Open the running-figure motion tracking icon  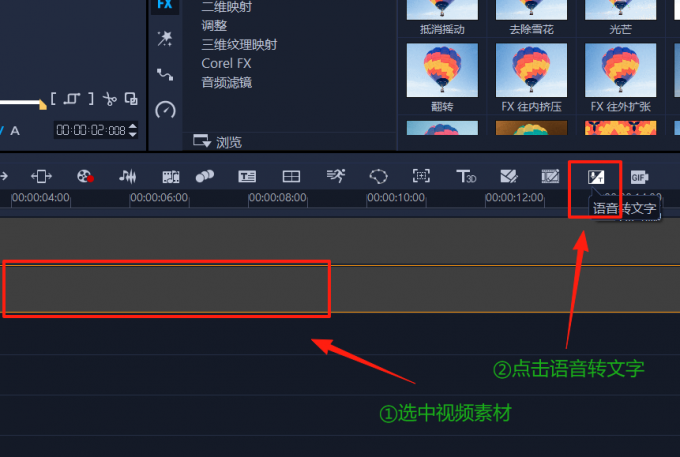point(336,176)
